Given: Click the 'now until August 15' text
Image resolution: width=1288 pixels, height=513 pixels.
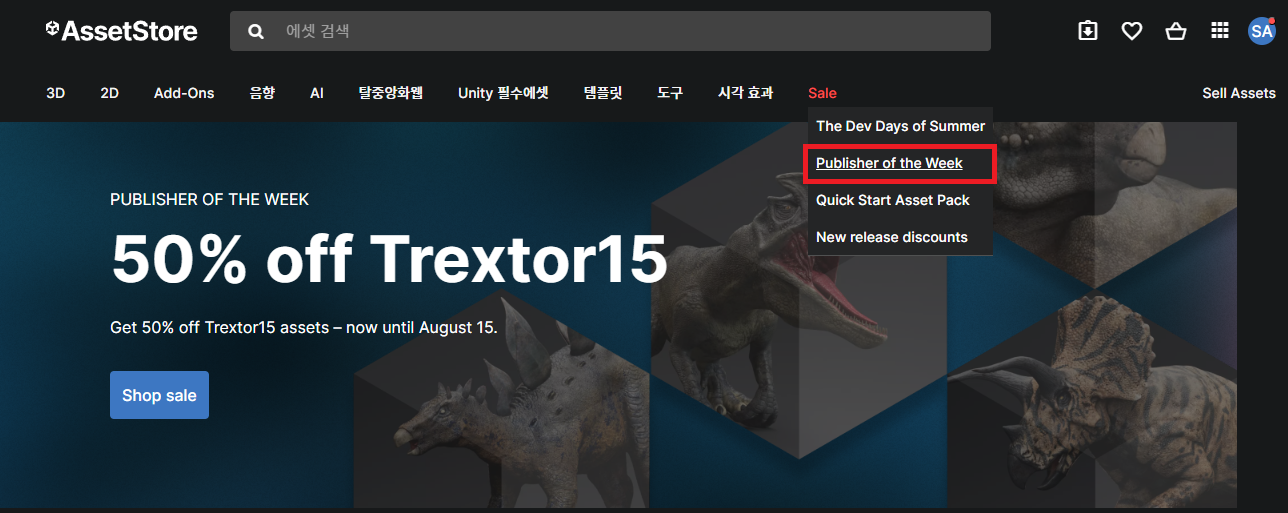Looking at the screenshot, I should coord(421,327).
